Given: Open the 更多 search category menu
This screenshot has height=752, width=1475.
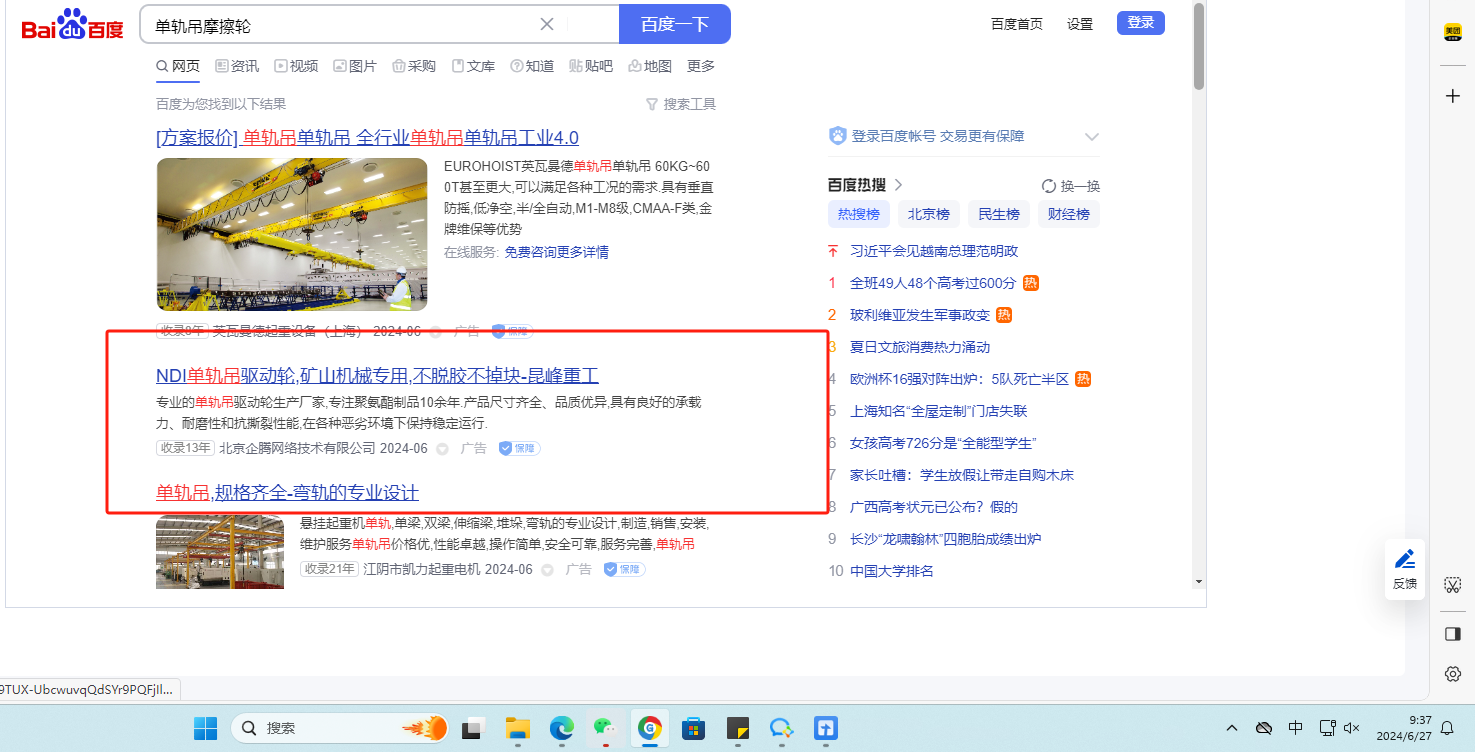Looking at the screenshot, I should pos(701,66).
